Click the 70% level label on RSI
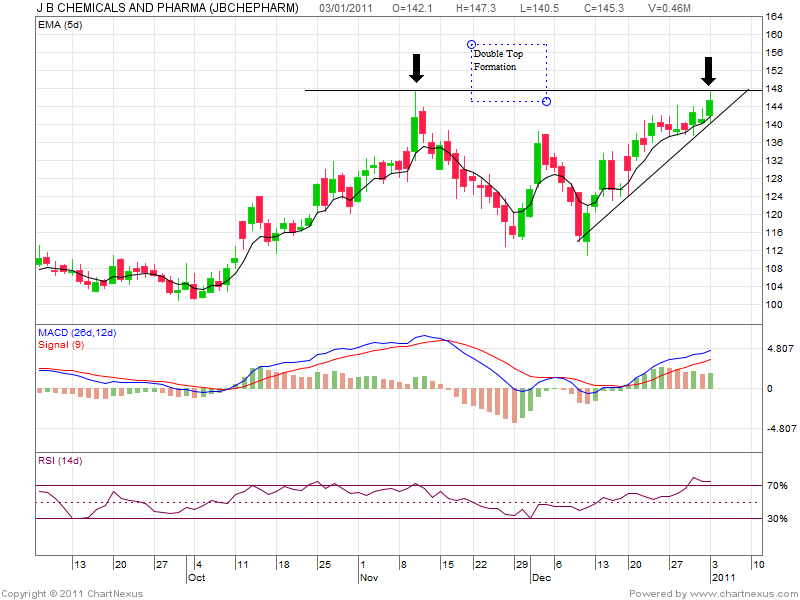The width and height of the screenshot is (800, 600). click(x=778, y=486)
